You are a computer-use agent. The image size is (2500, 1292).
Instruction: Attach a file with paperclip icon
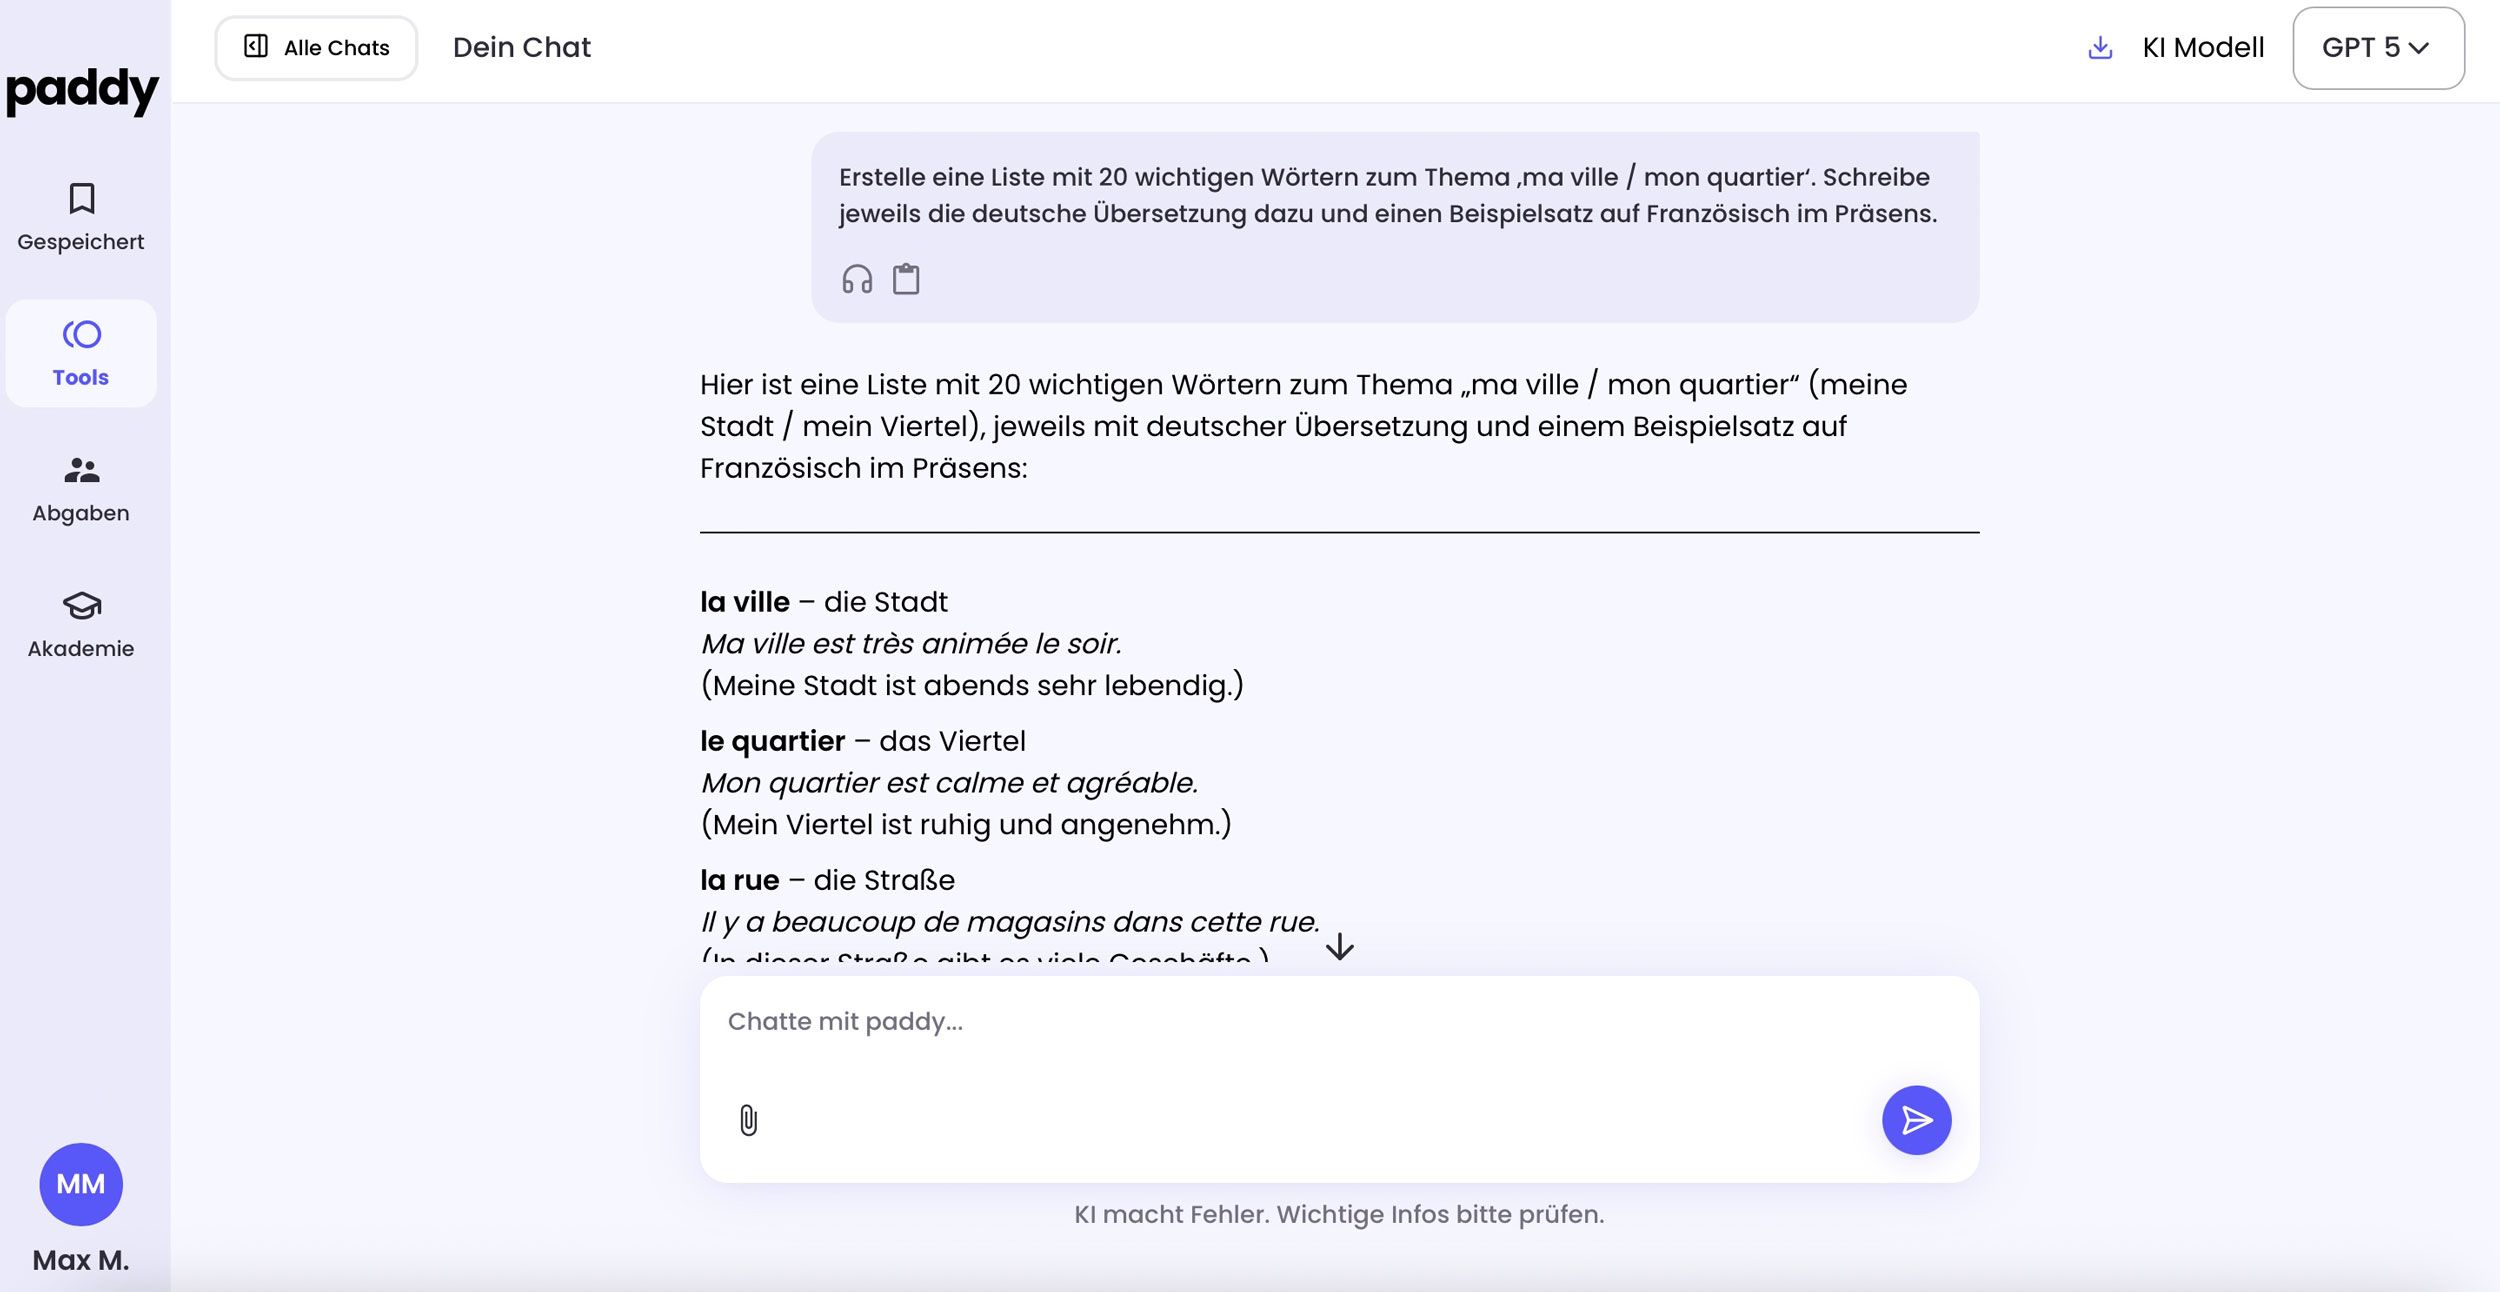748,1120
